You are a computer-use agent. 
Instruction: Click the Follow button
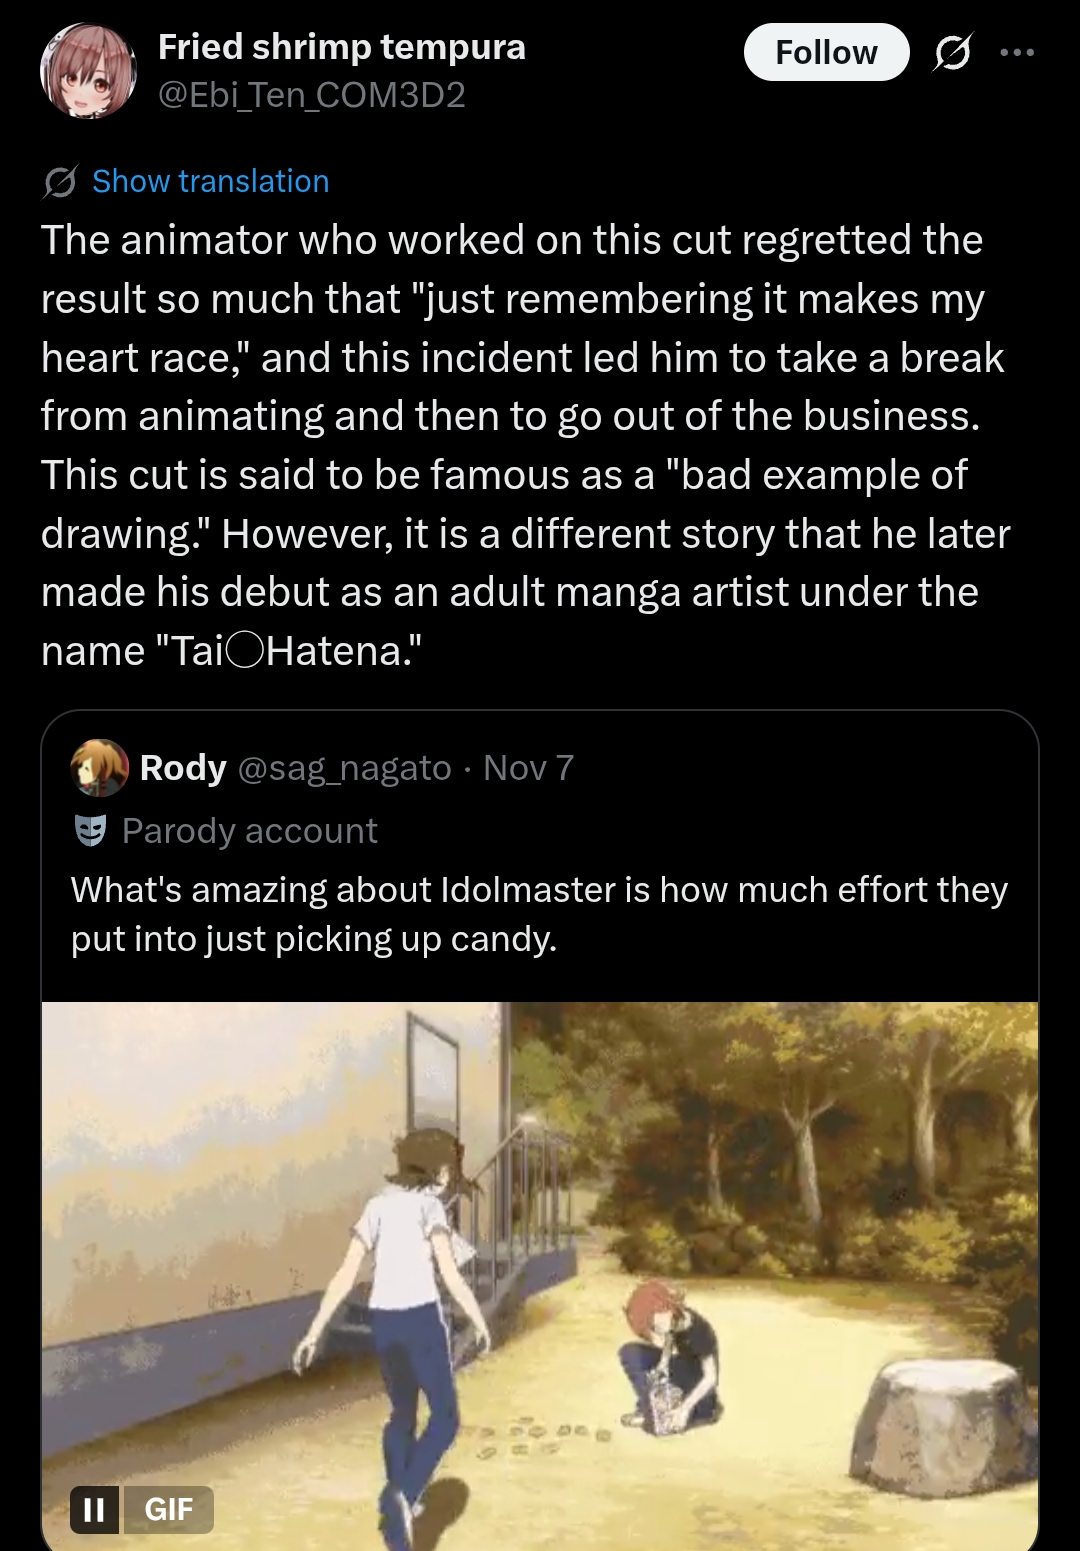click(826, 52)
